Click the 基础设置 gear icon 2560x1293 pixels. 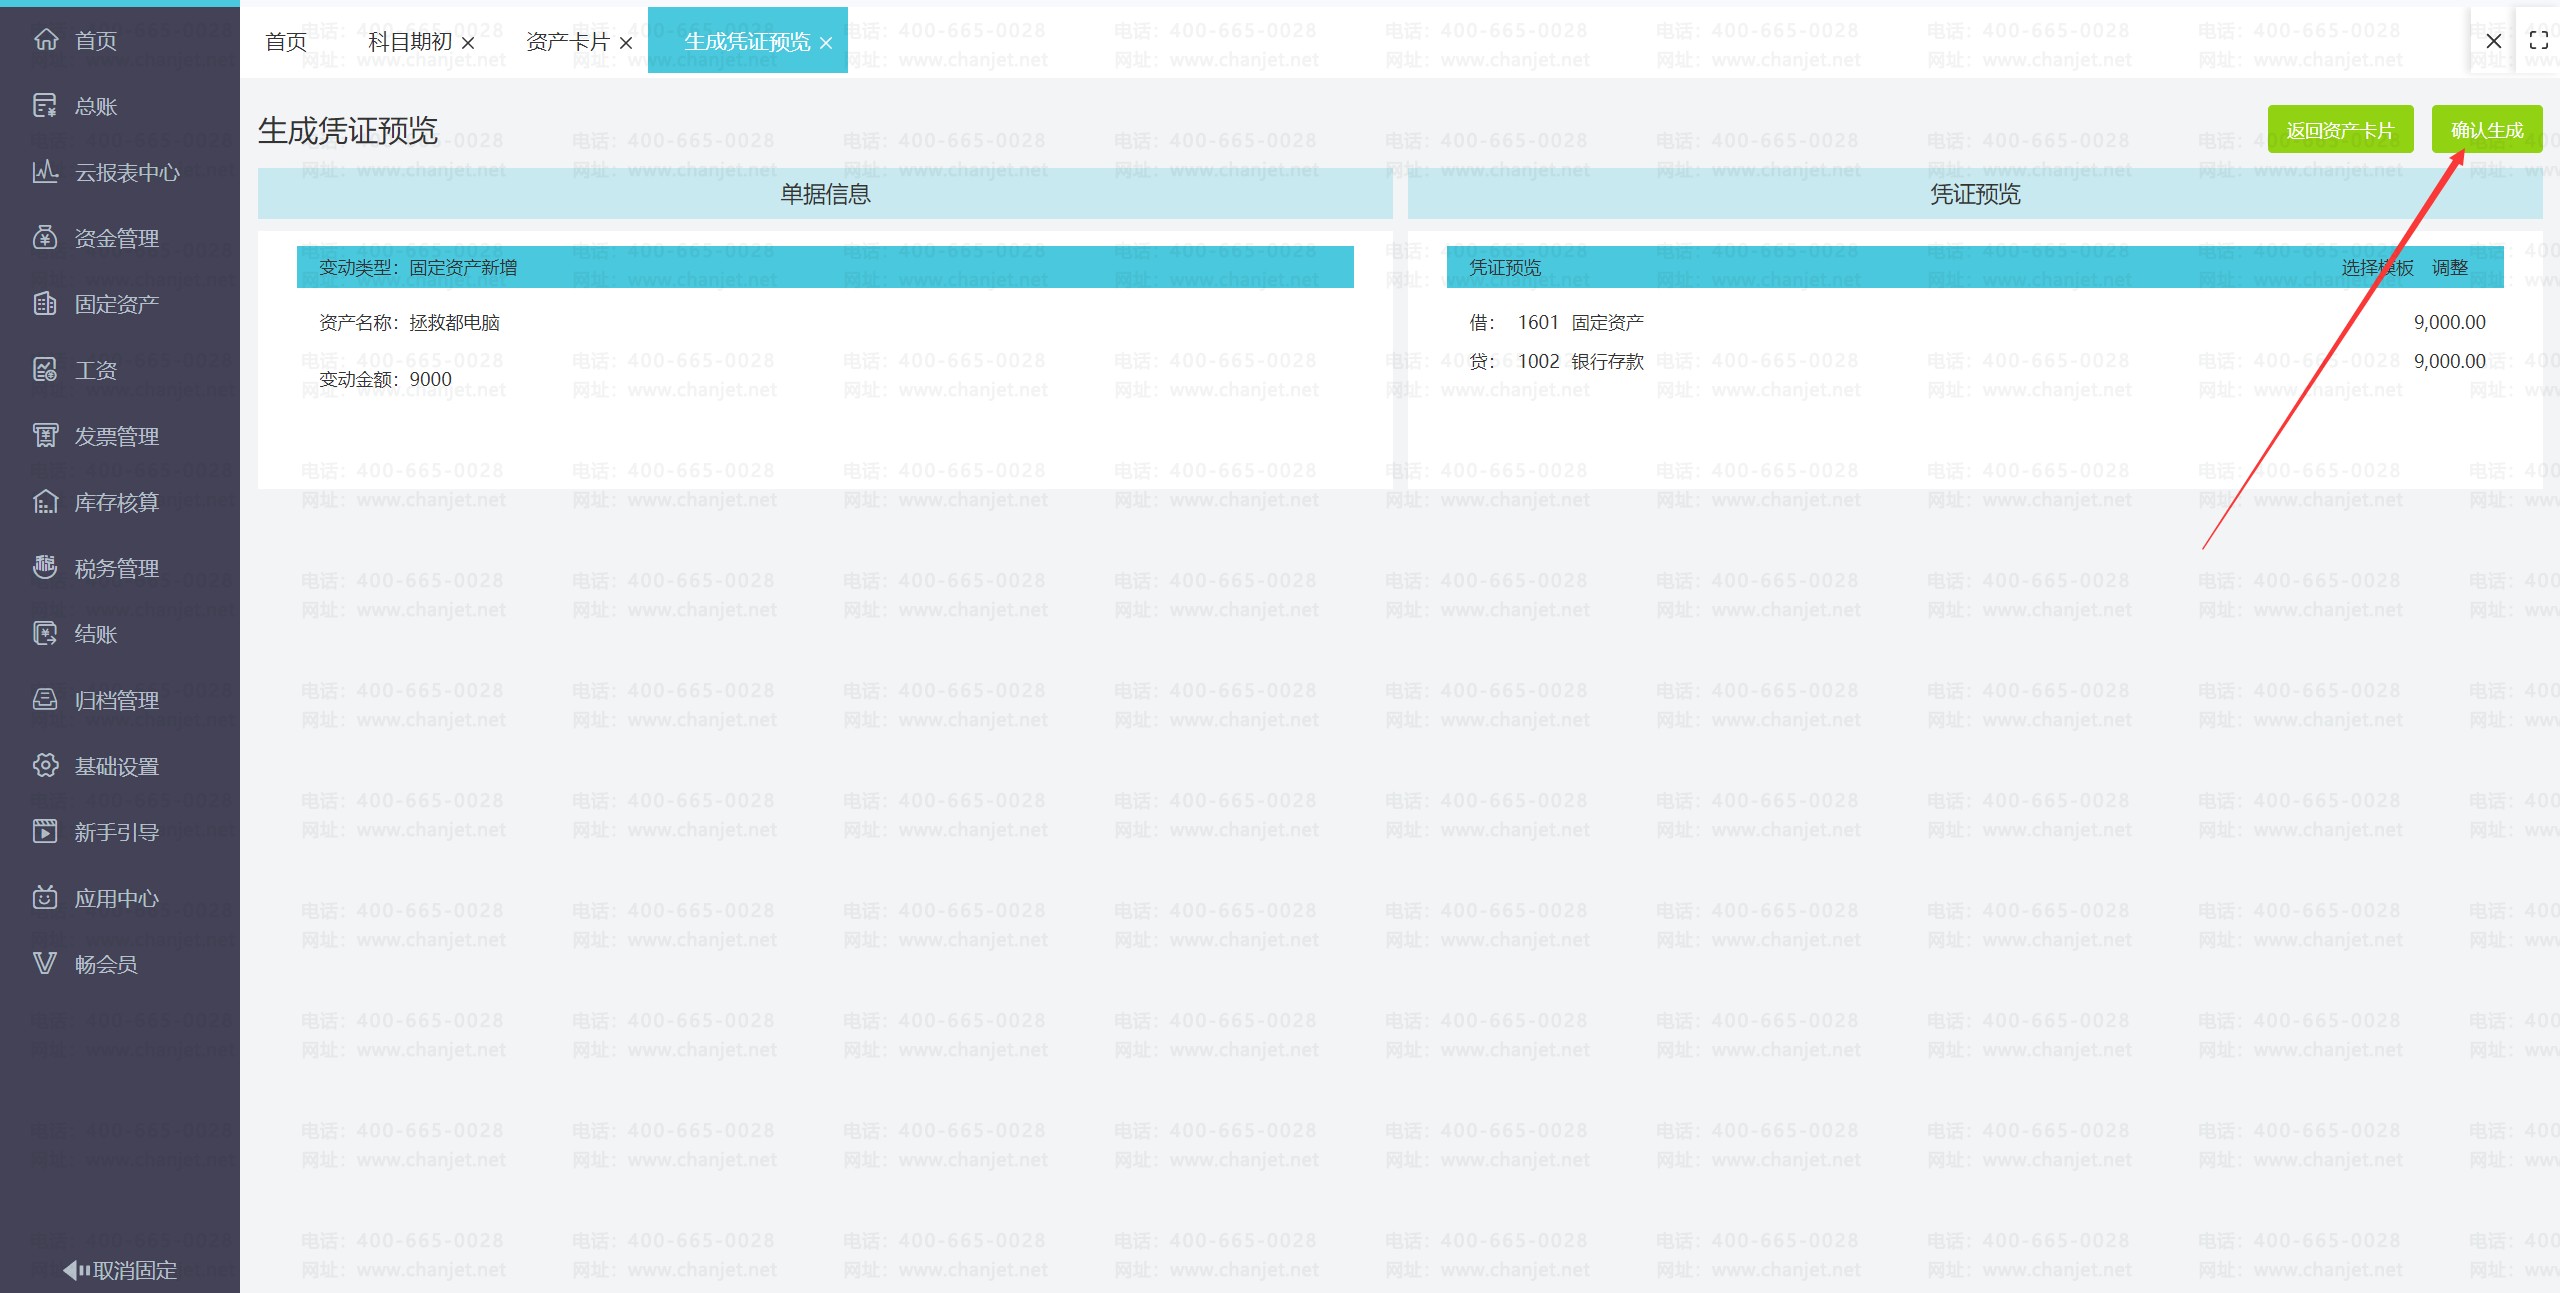pos(45,766)
